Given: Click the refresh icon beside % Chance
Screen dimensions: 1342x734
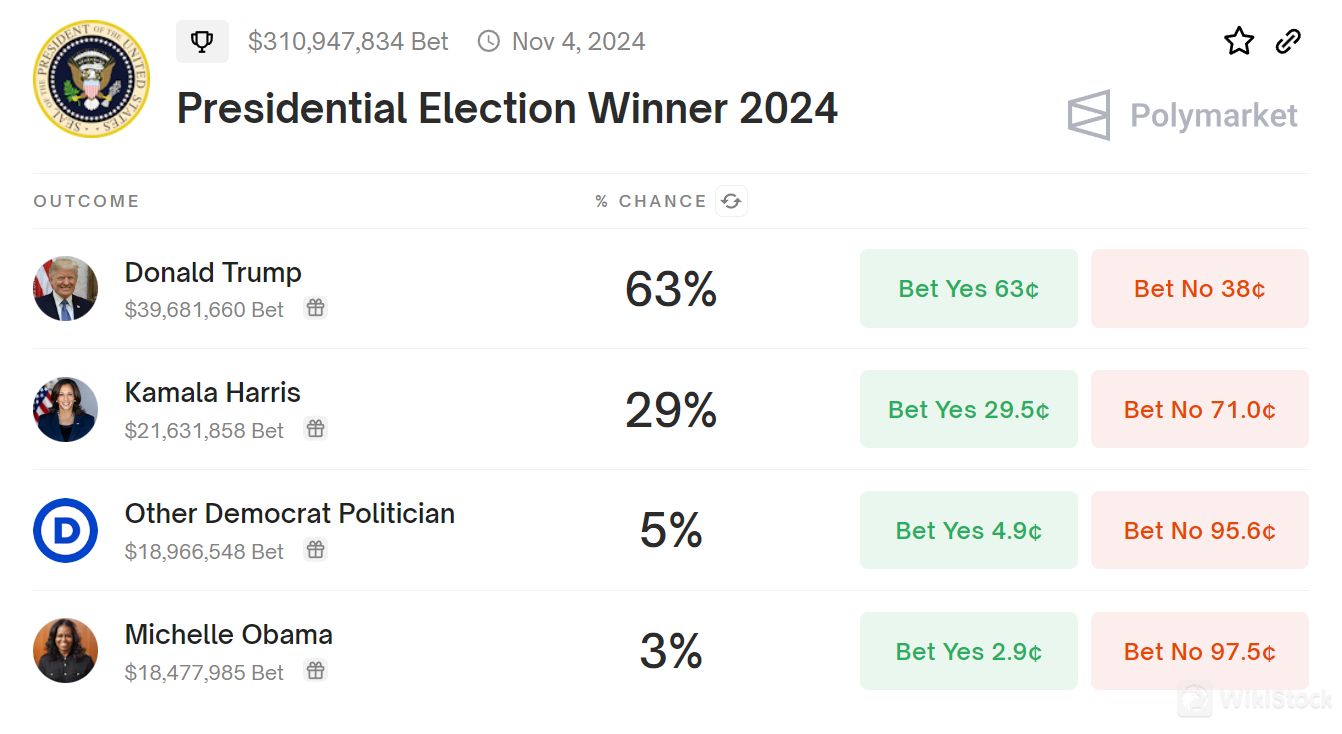Looking at the screenshot, I should [731, 201].
